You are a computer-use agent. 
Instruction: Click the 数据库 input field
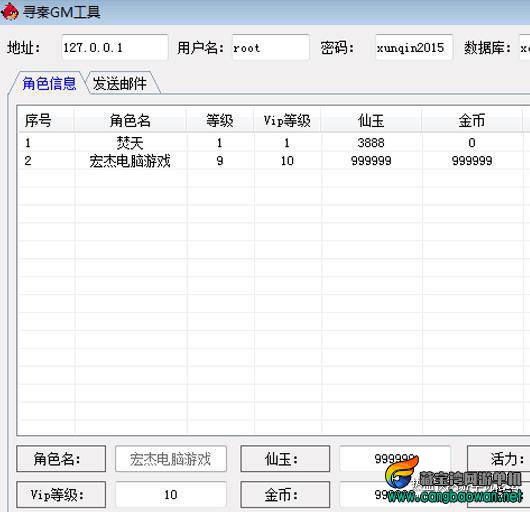(525, 47)
